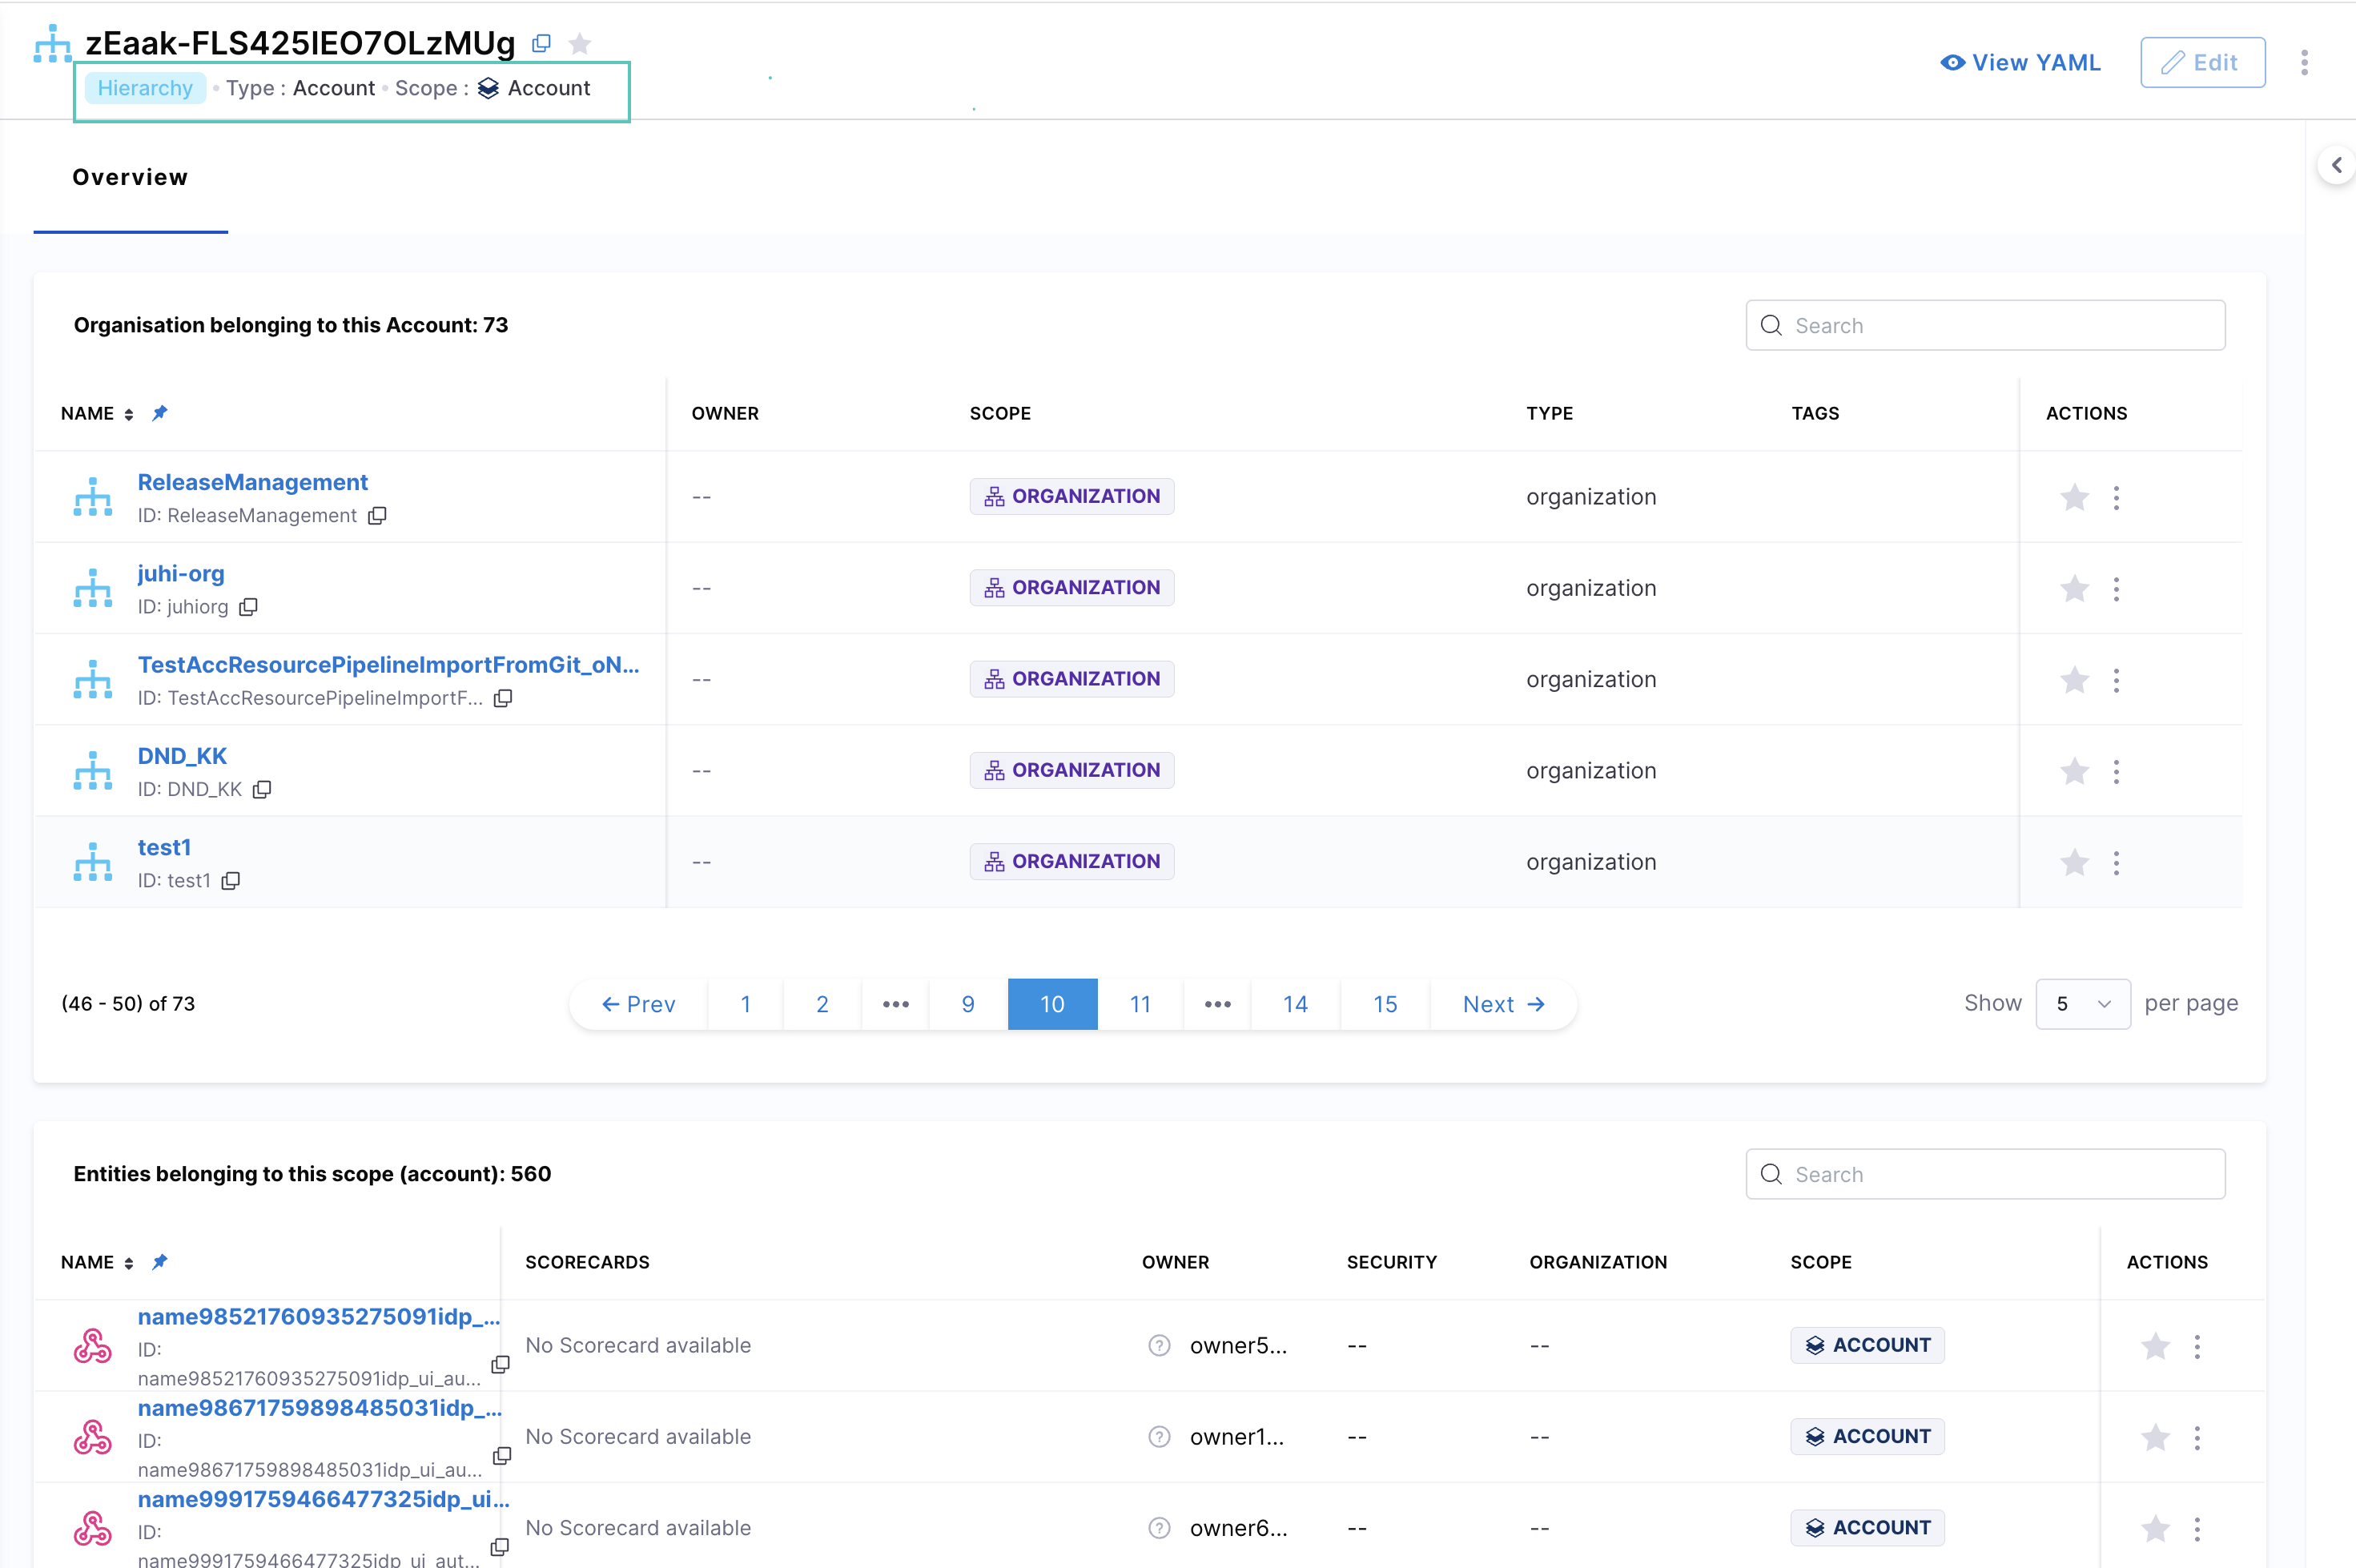Open the DND_KK row actions menu
The width and height of the screenshot is (2356, 1568).
[2116, 771]
